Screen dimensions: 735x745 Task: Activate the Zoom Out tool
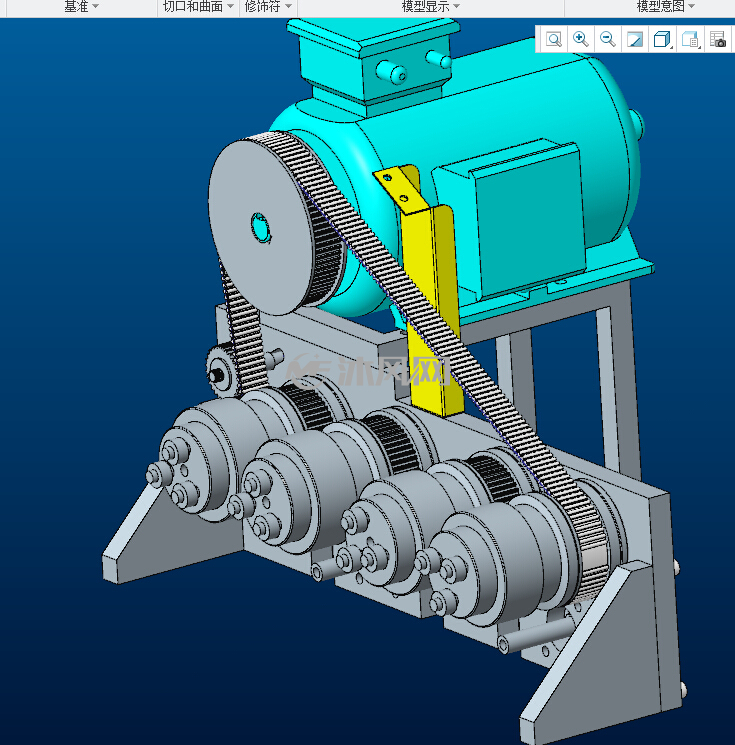[608, 39]
